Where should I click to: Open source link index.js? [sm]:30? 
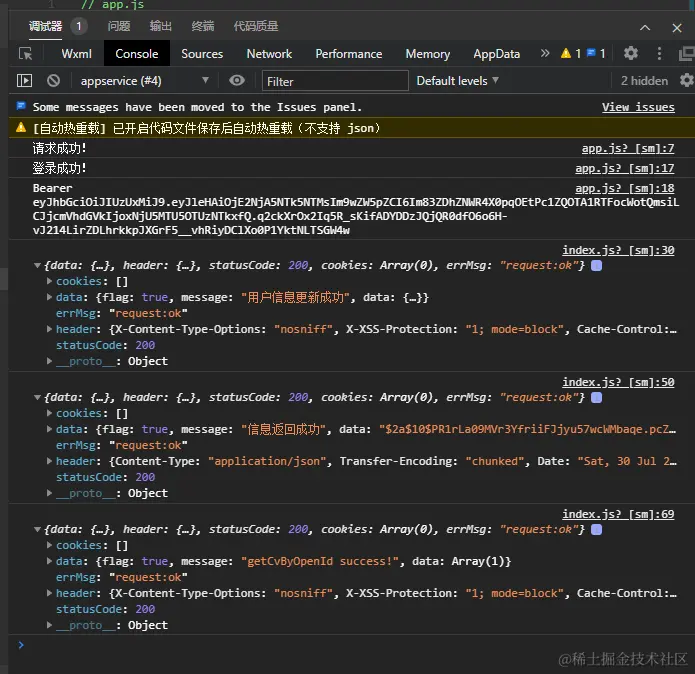[618, 250]
